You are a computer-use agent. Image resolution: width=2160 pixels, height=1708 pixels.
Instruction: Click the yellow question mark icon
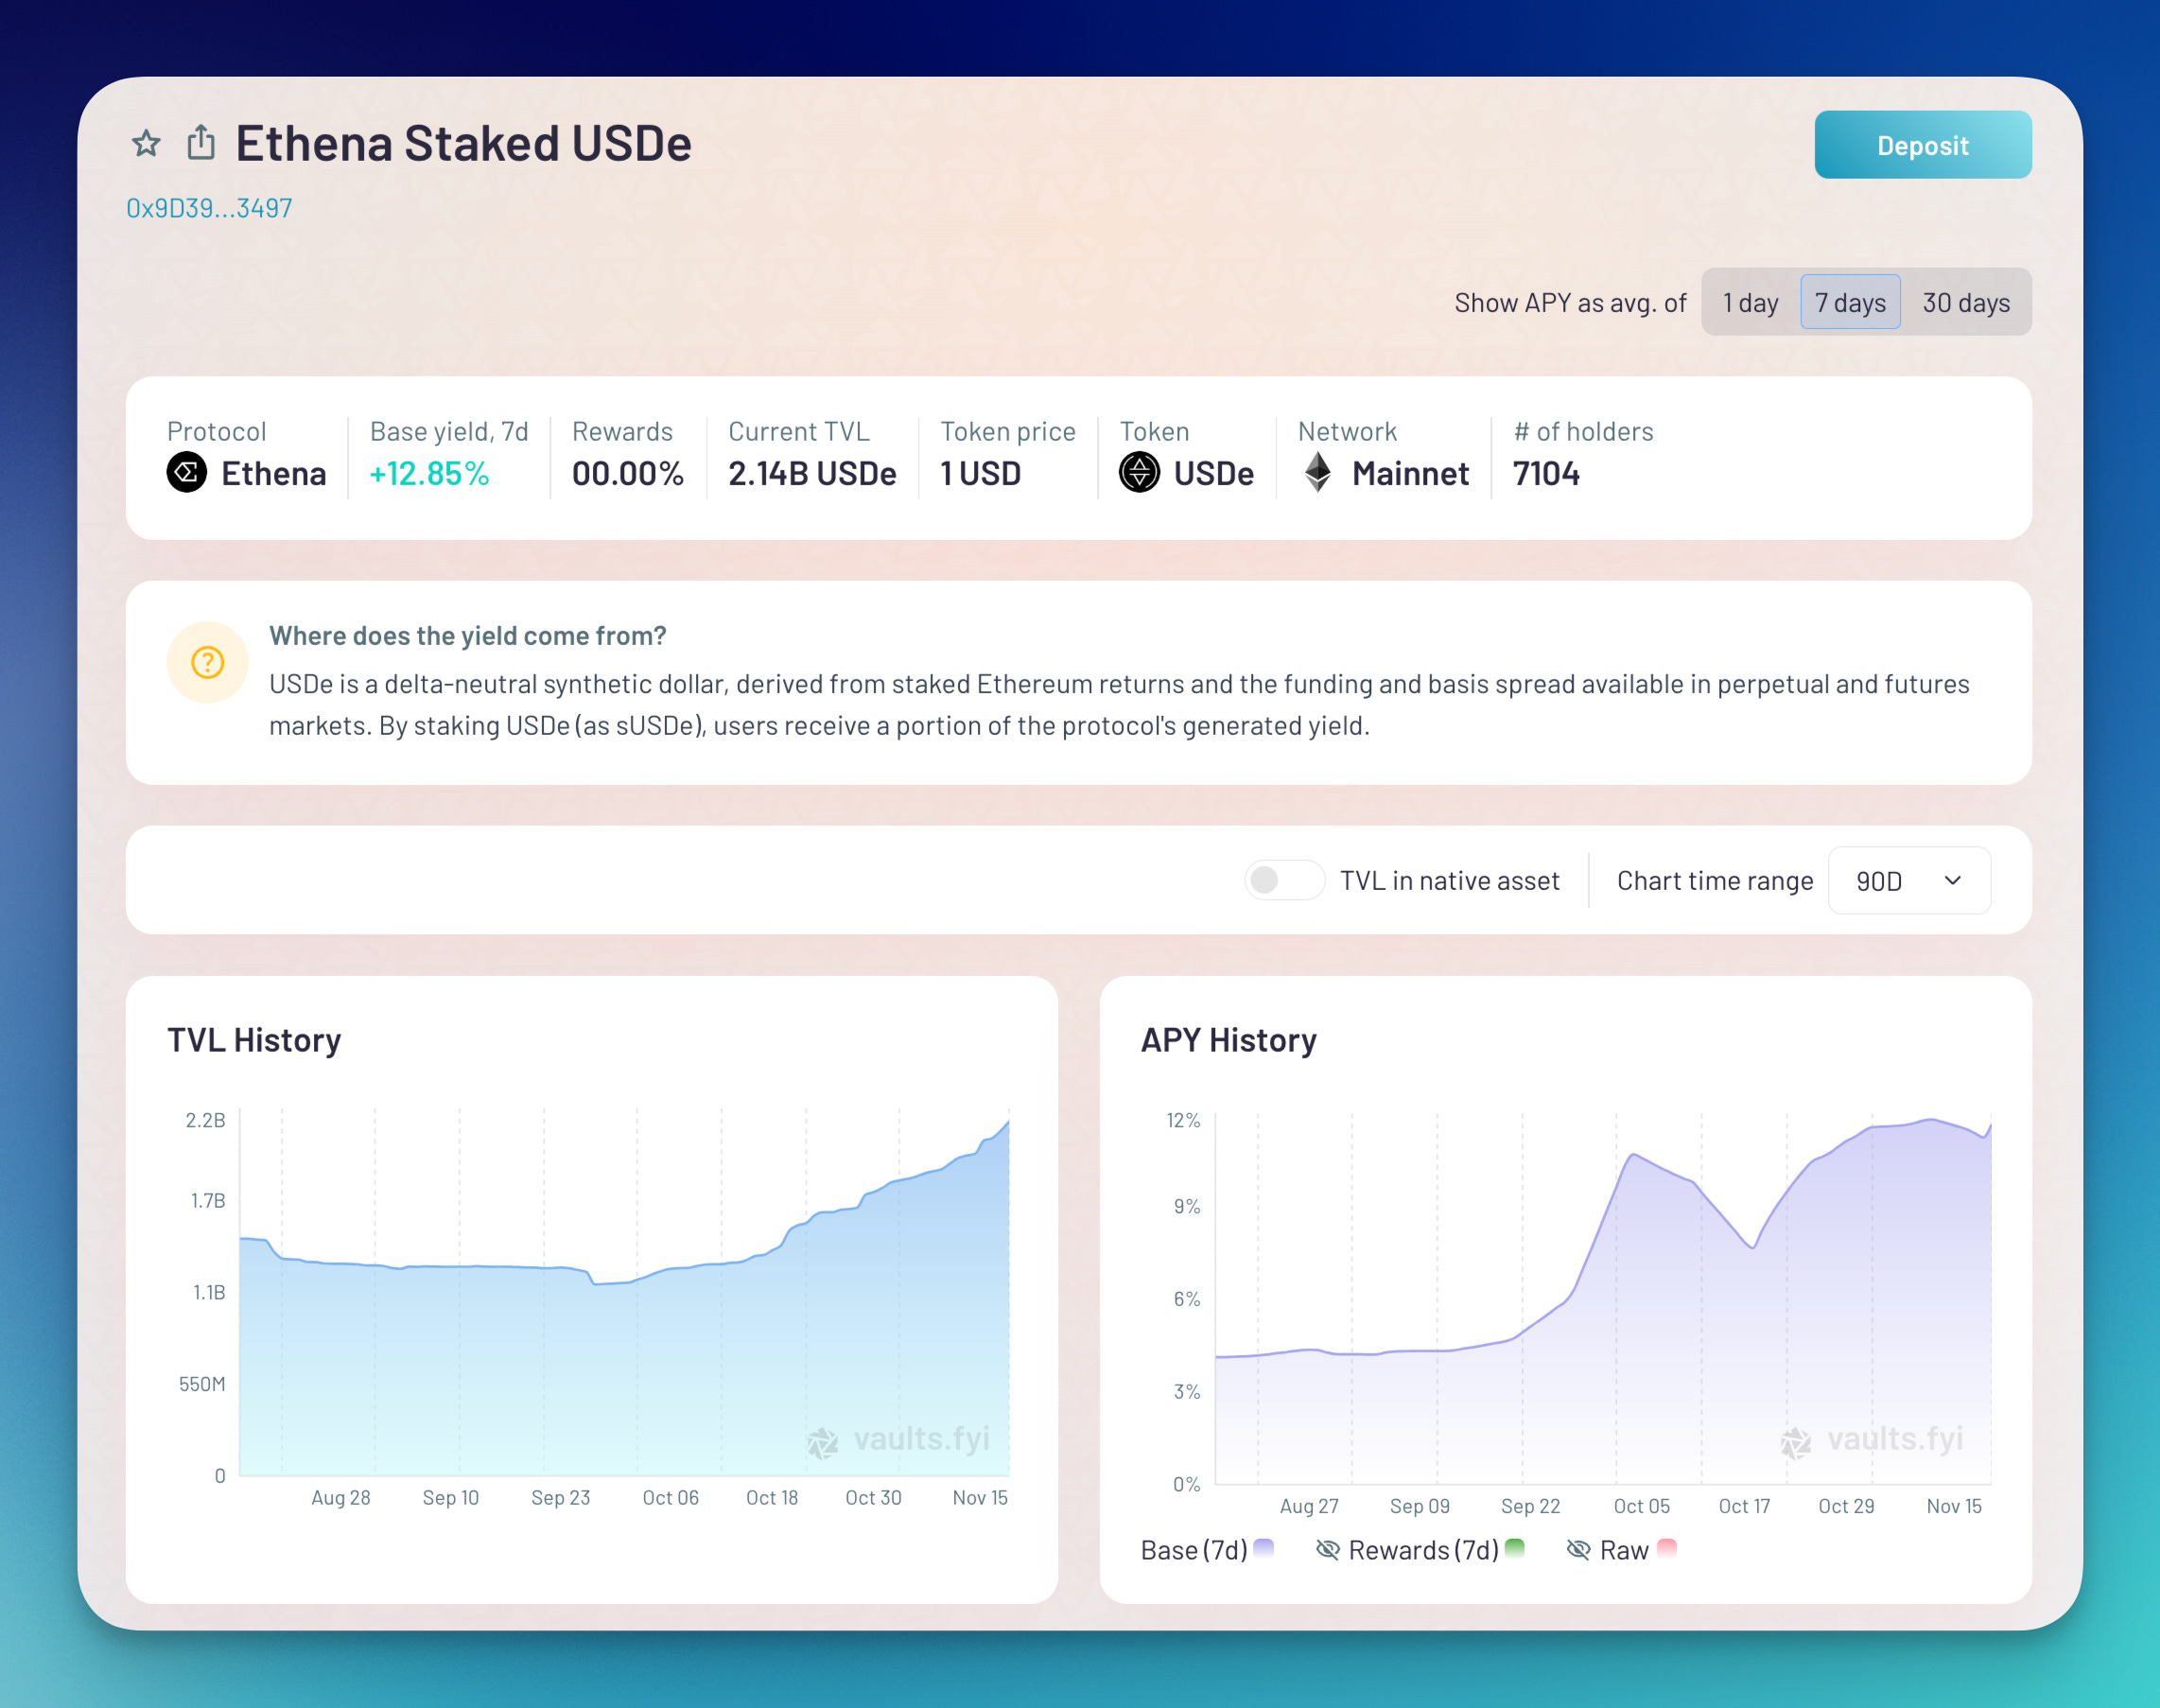click(x=207, y=662)
